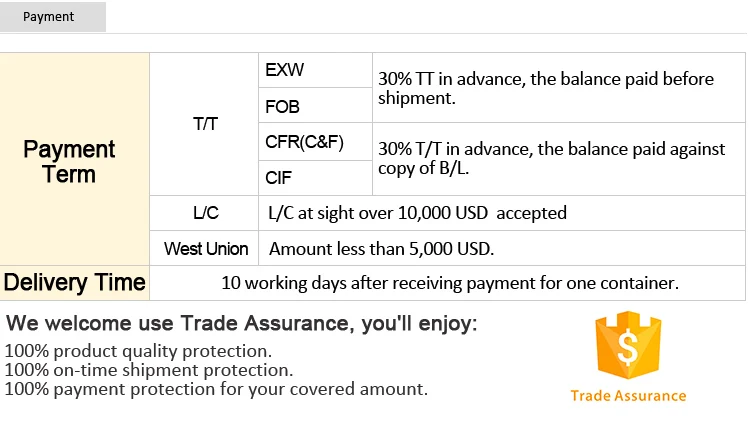Click the CFR(C&F) trade term cell

[x=304, y=142]
